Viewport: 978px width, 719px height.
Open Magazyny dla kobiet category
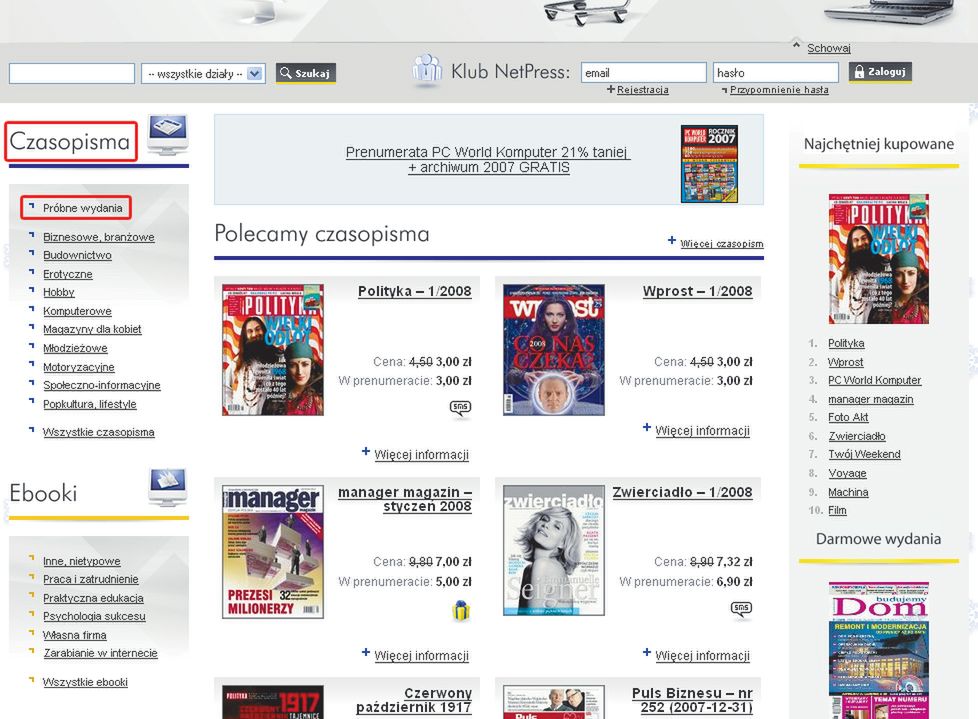click(92, 329)
